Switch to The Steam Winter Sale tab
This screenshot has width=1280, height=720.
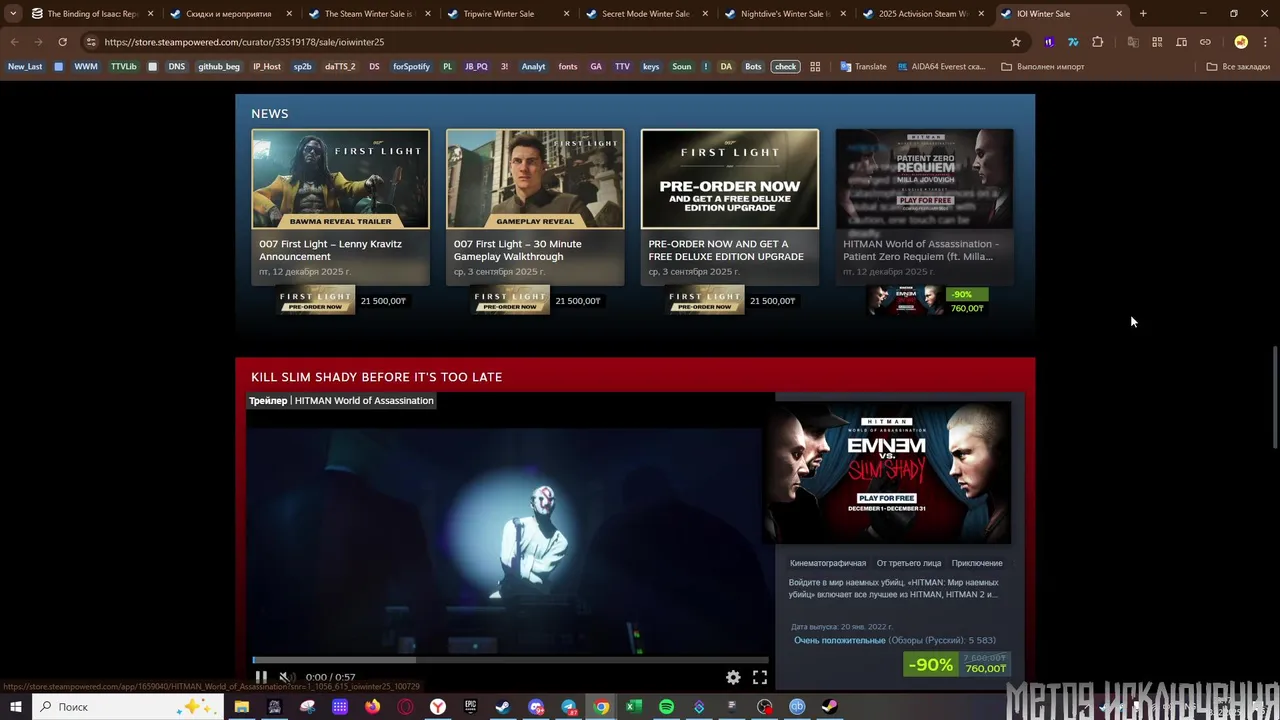pyautogui.click(x=367, y=14)
